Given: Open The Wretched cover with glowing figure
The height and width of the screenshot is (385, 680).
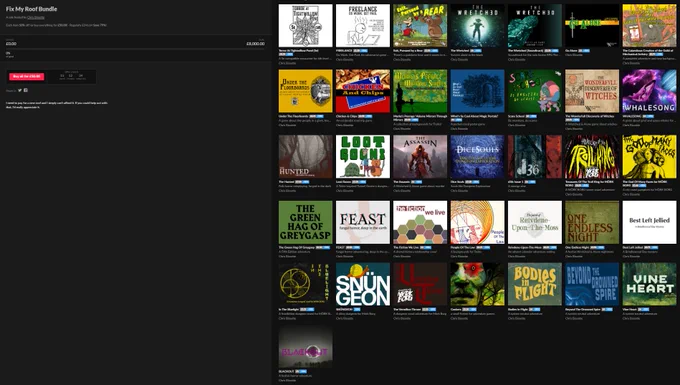Looking at the screenshot, I should 477,26.
